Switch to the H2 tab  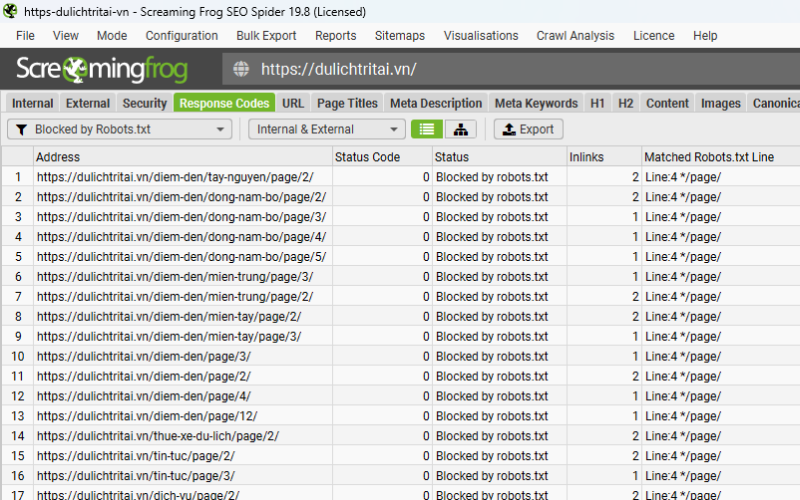[x=626, y=103]
